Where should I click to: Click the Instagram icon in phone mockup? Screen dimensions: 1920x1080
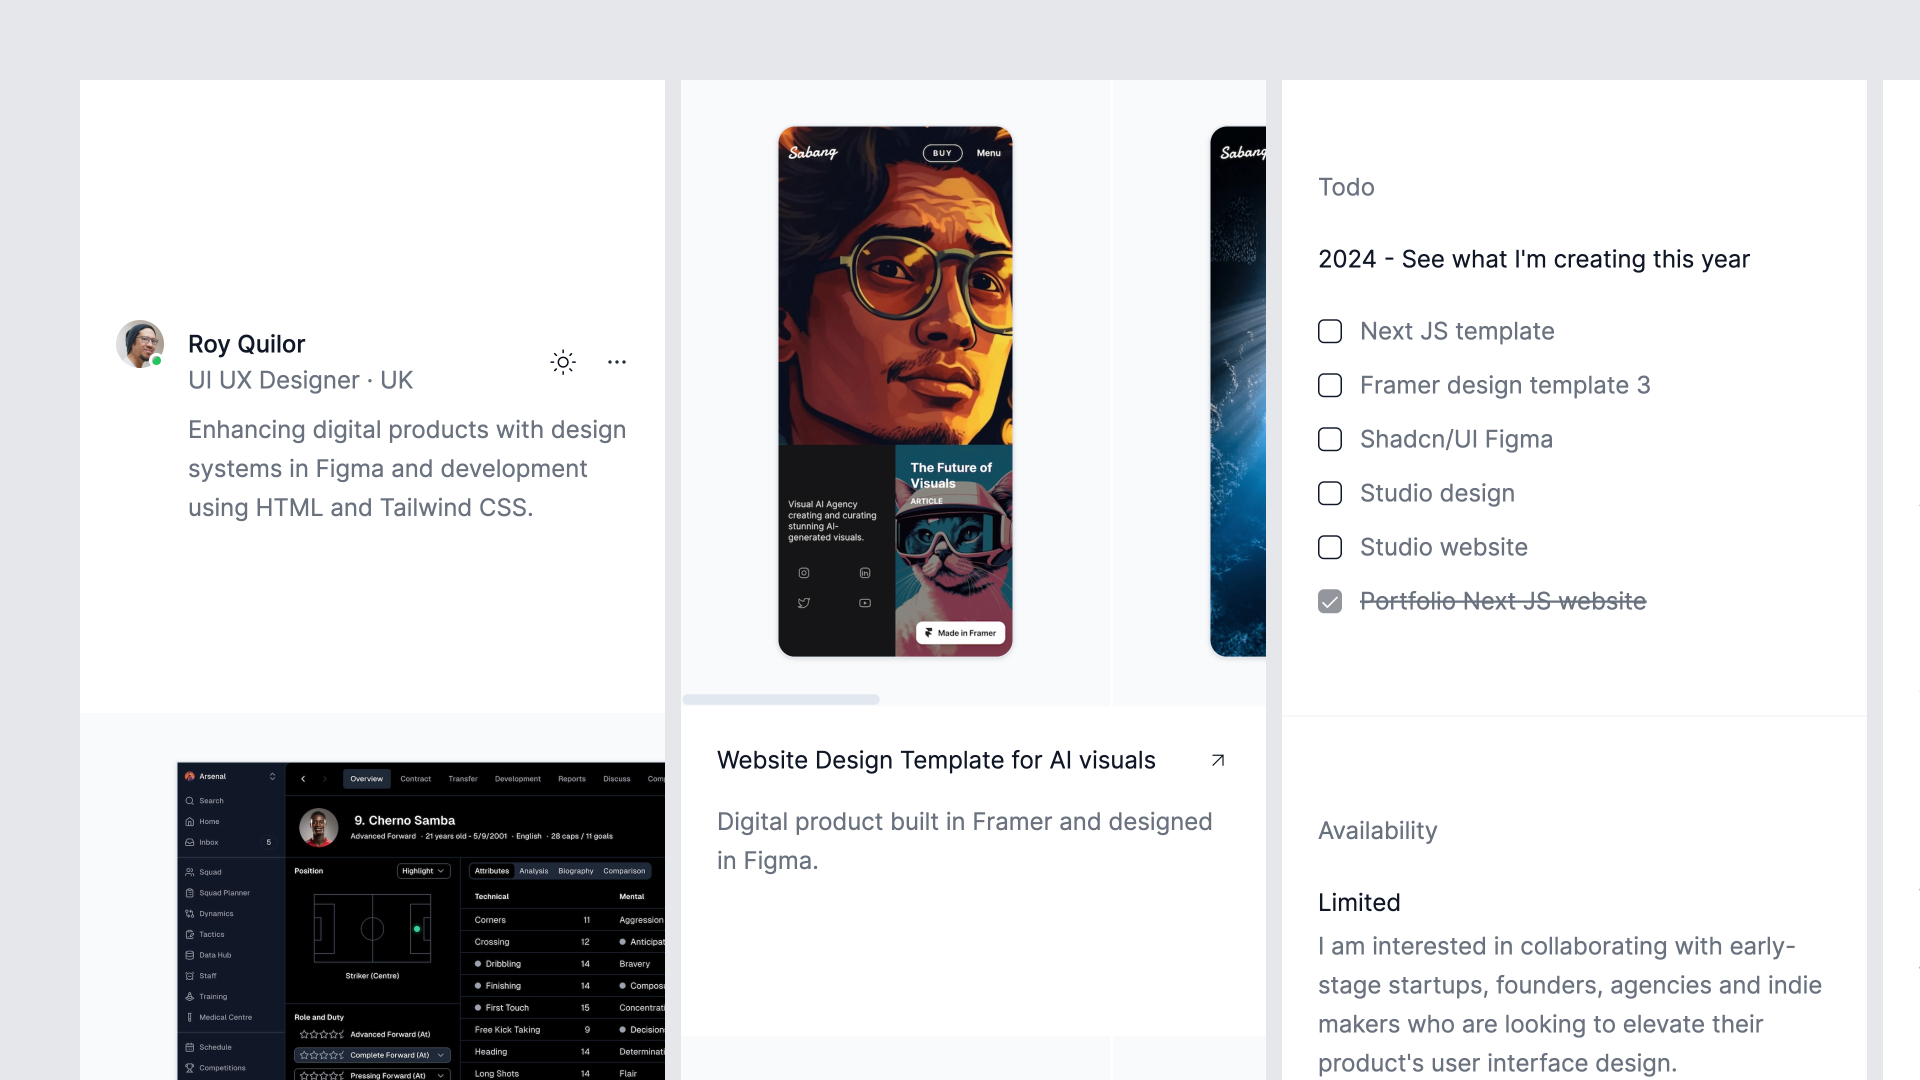point(804,573)
